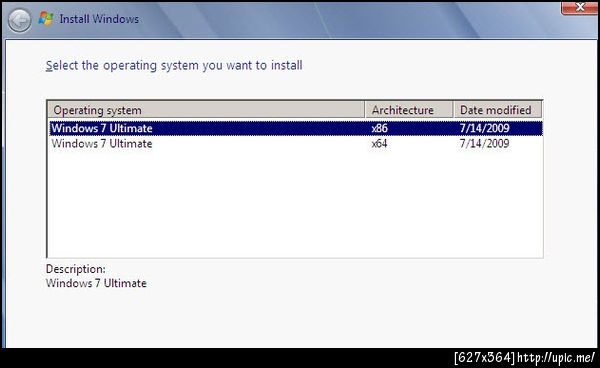
Task: Click the x86 architecture cell
Action: point(380,128)
